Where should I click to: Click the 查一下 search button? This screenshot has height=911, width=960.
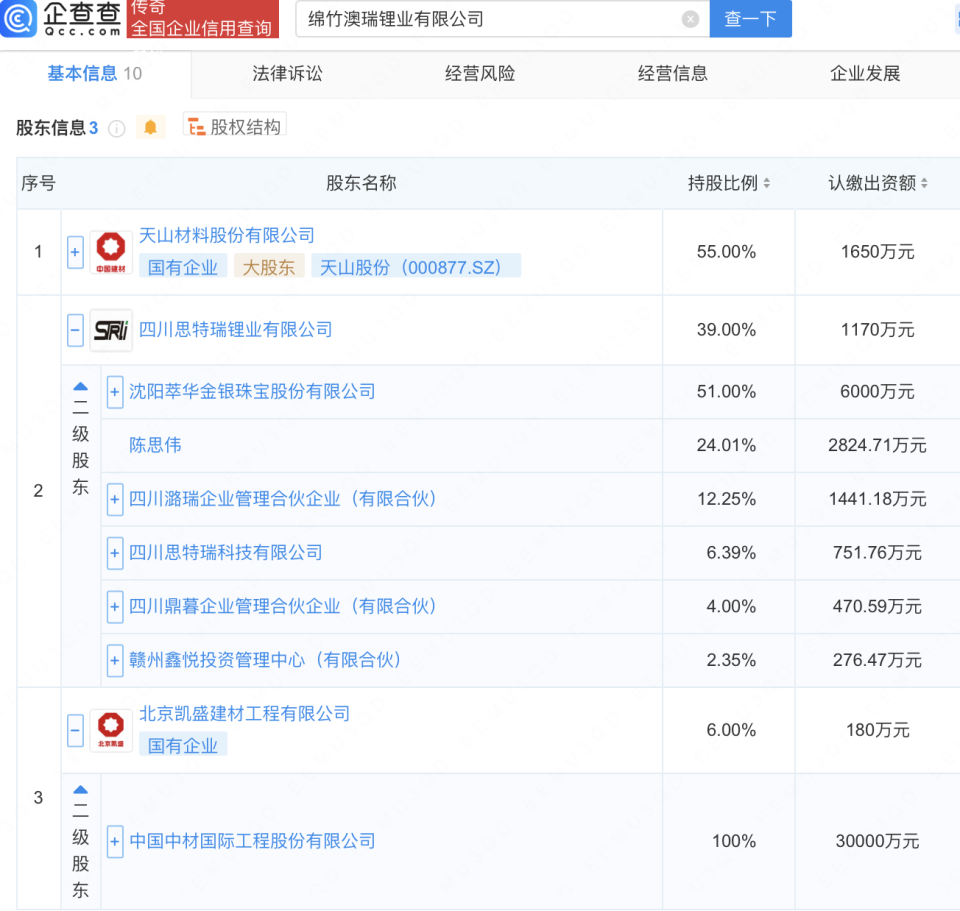pos(750,19)
